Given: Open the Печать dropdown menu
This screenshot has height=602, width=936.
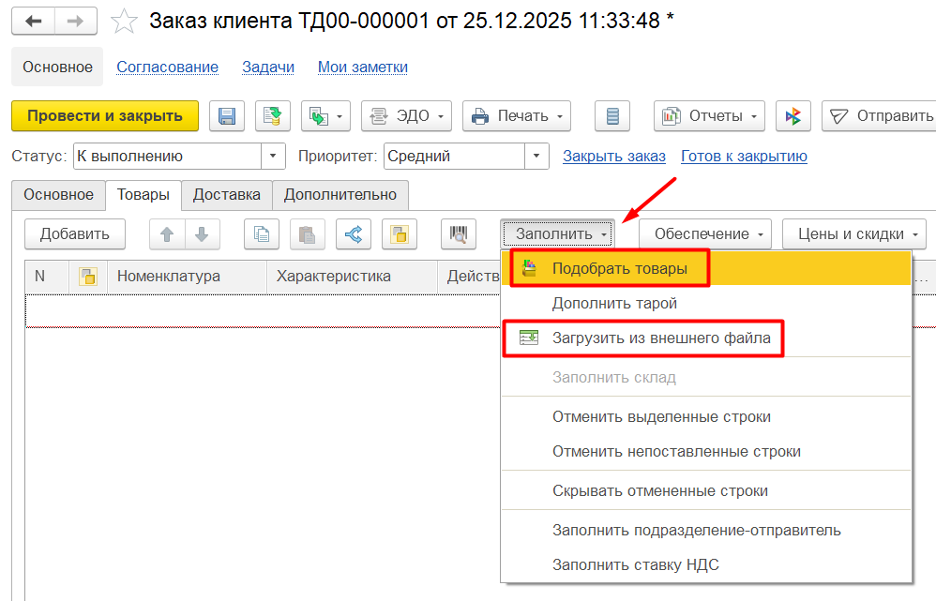Looking at the screenshot, I should (x=516, y=116).
